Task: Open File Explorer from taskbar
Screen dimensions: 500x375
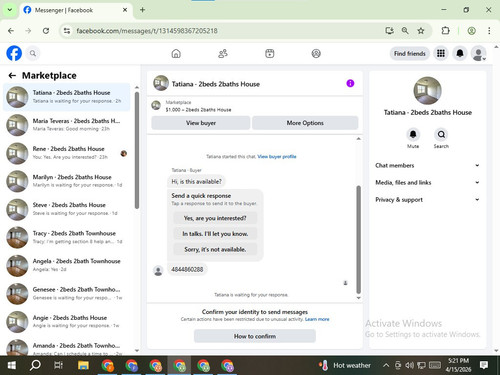Action: (83, 365)
